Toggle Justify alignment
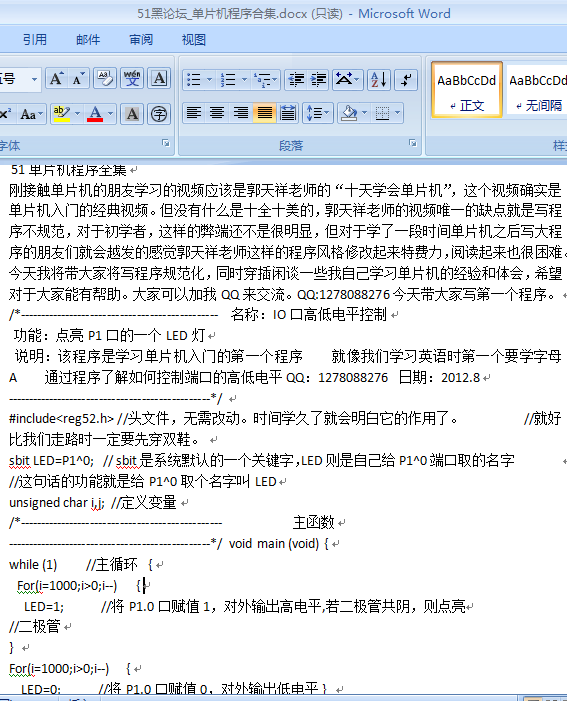The height and width of the screenshot is (701, 567). pos(264,113)
